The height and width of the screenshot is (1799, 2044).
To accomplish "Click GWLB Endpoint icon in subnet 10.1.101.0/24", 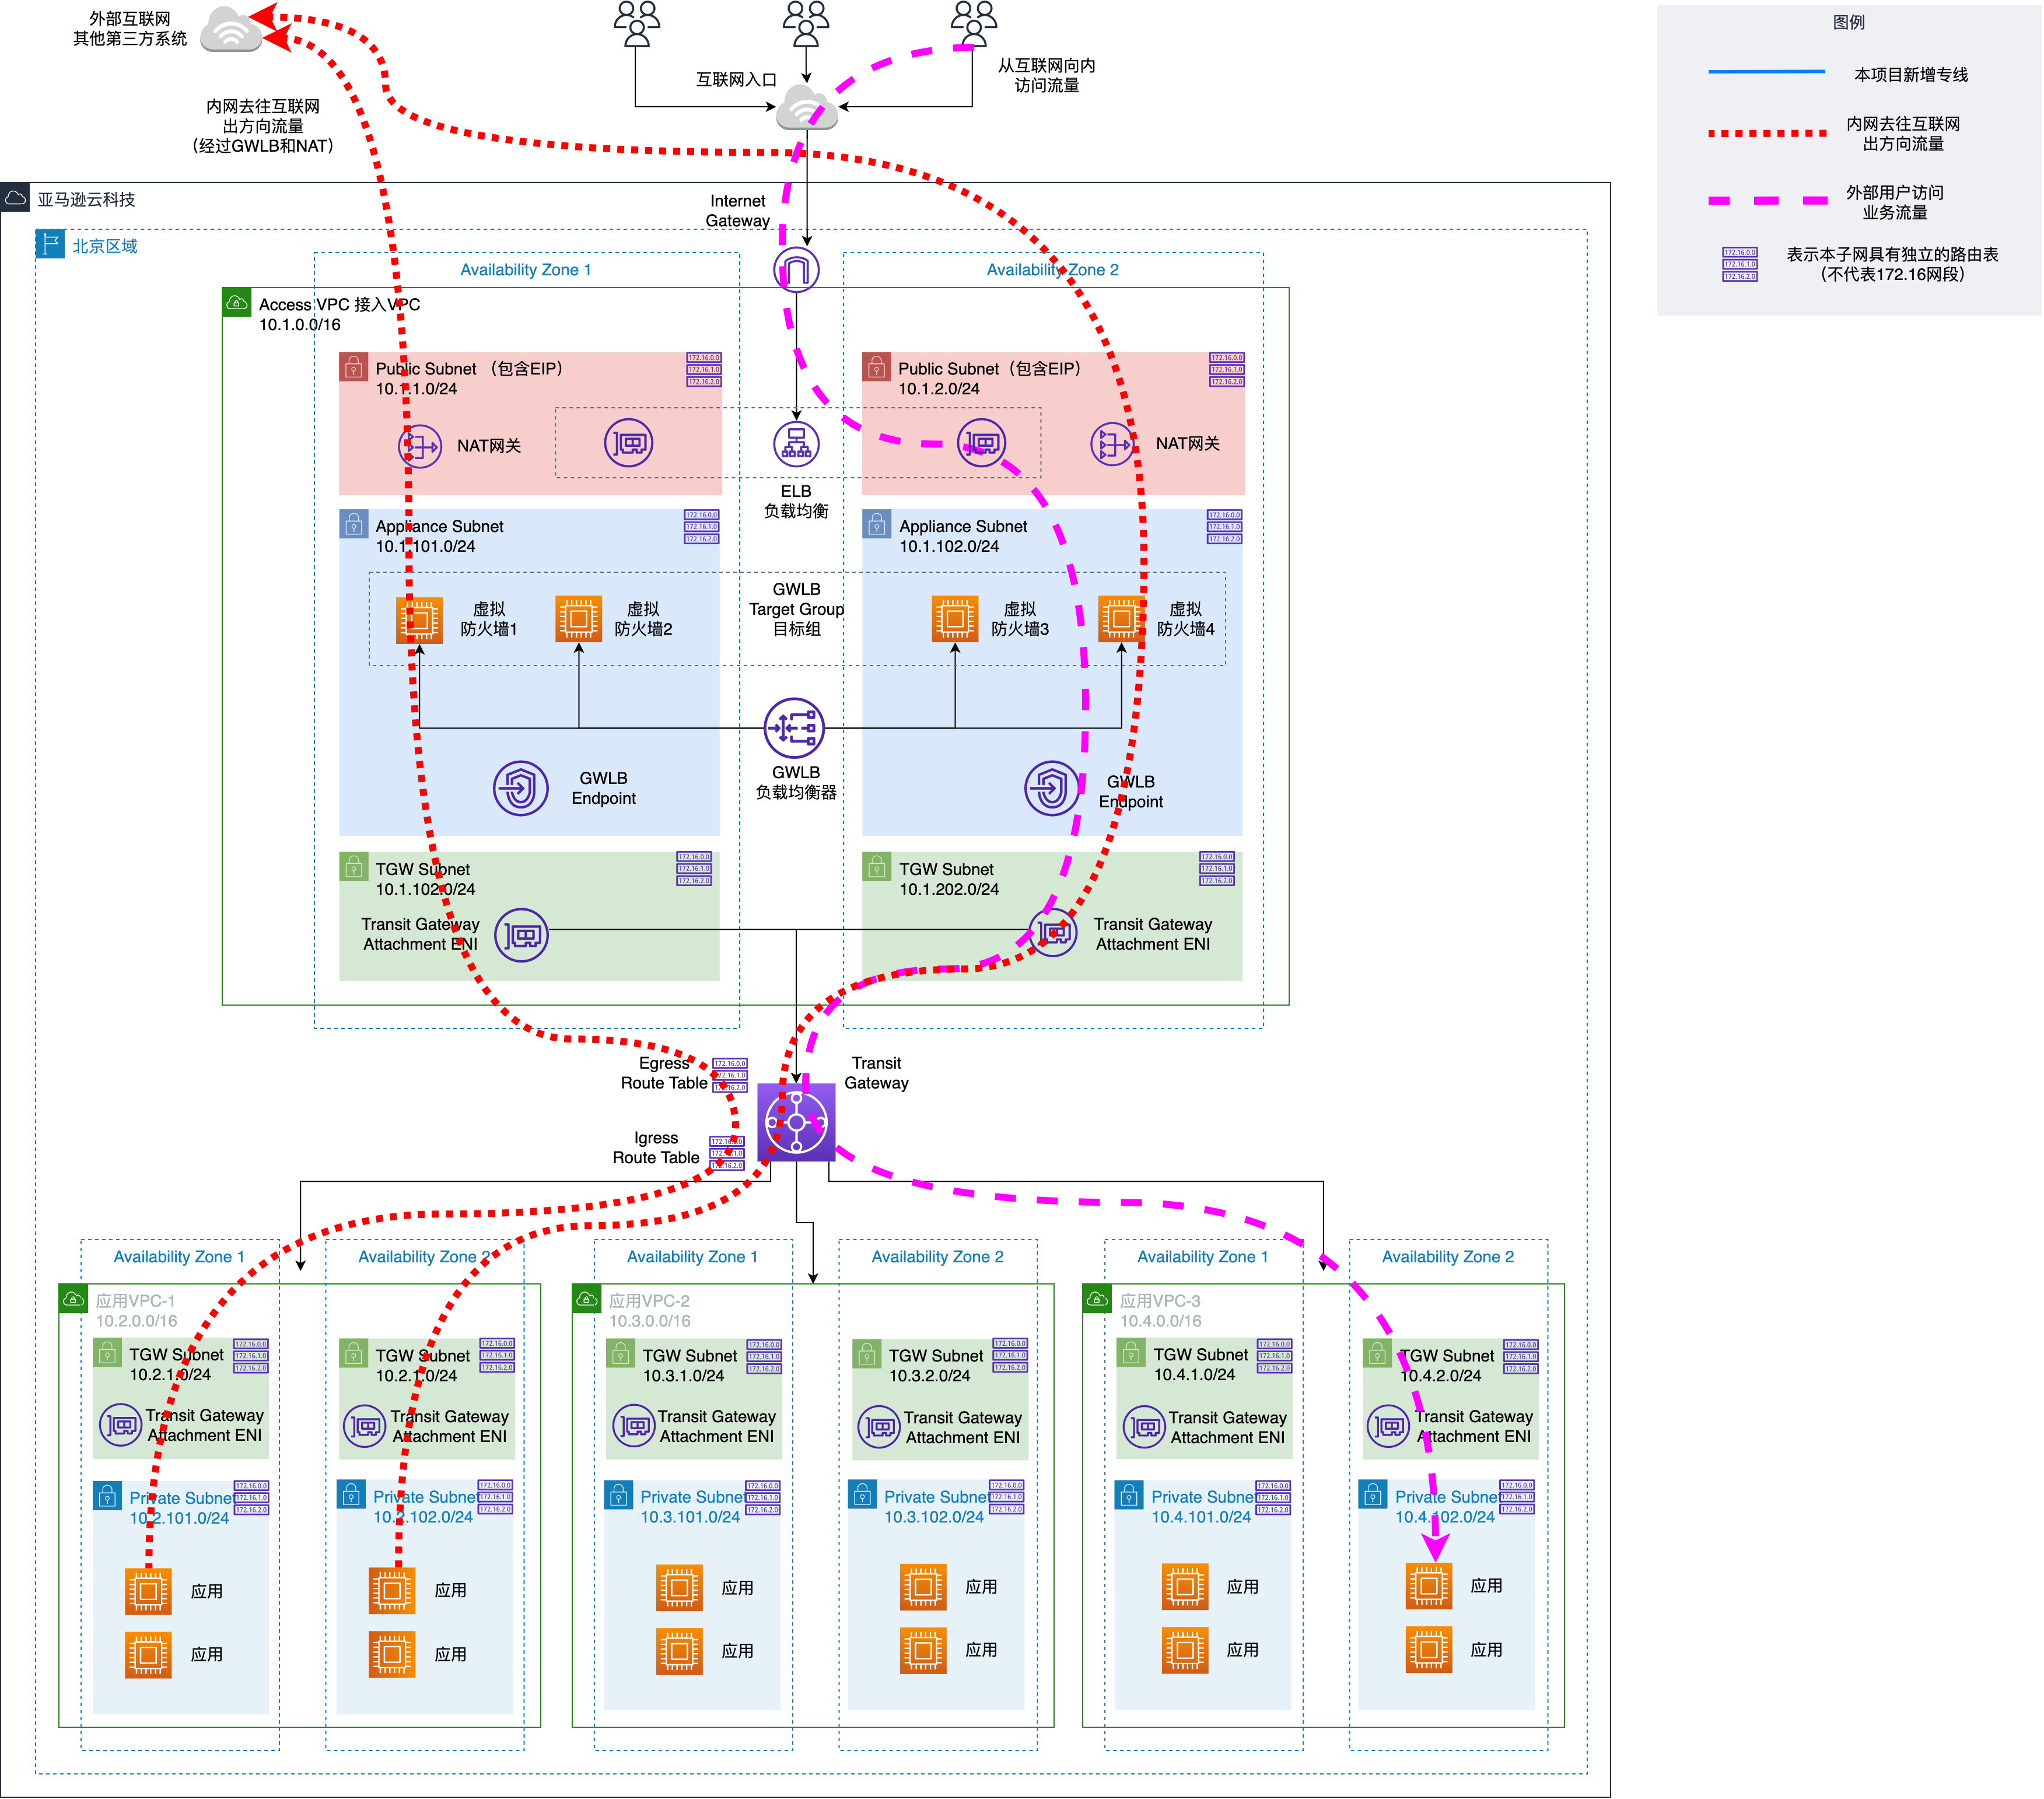I will pyautogui.click(x=521, y=788).
